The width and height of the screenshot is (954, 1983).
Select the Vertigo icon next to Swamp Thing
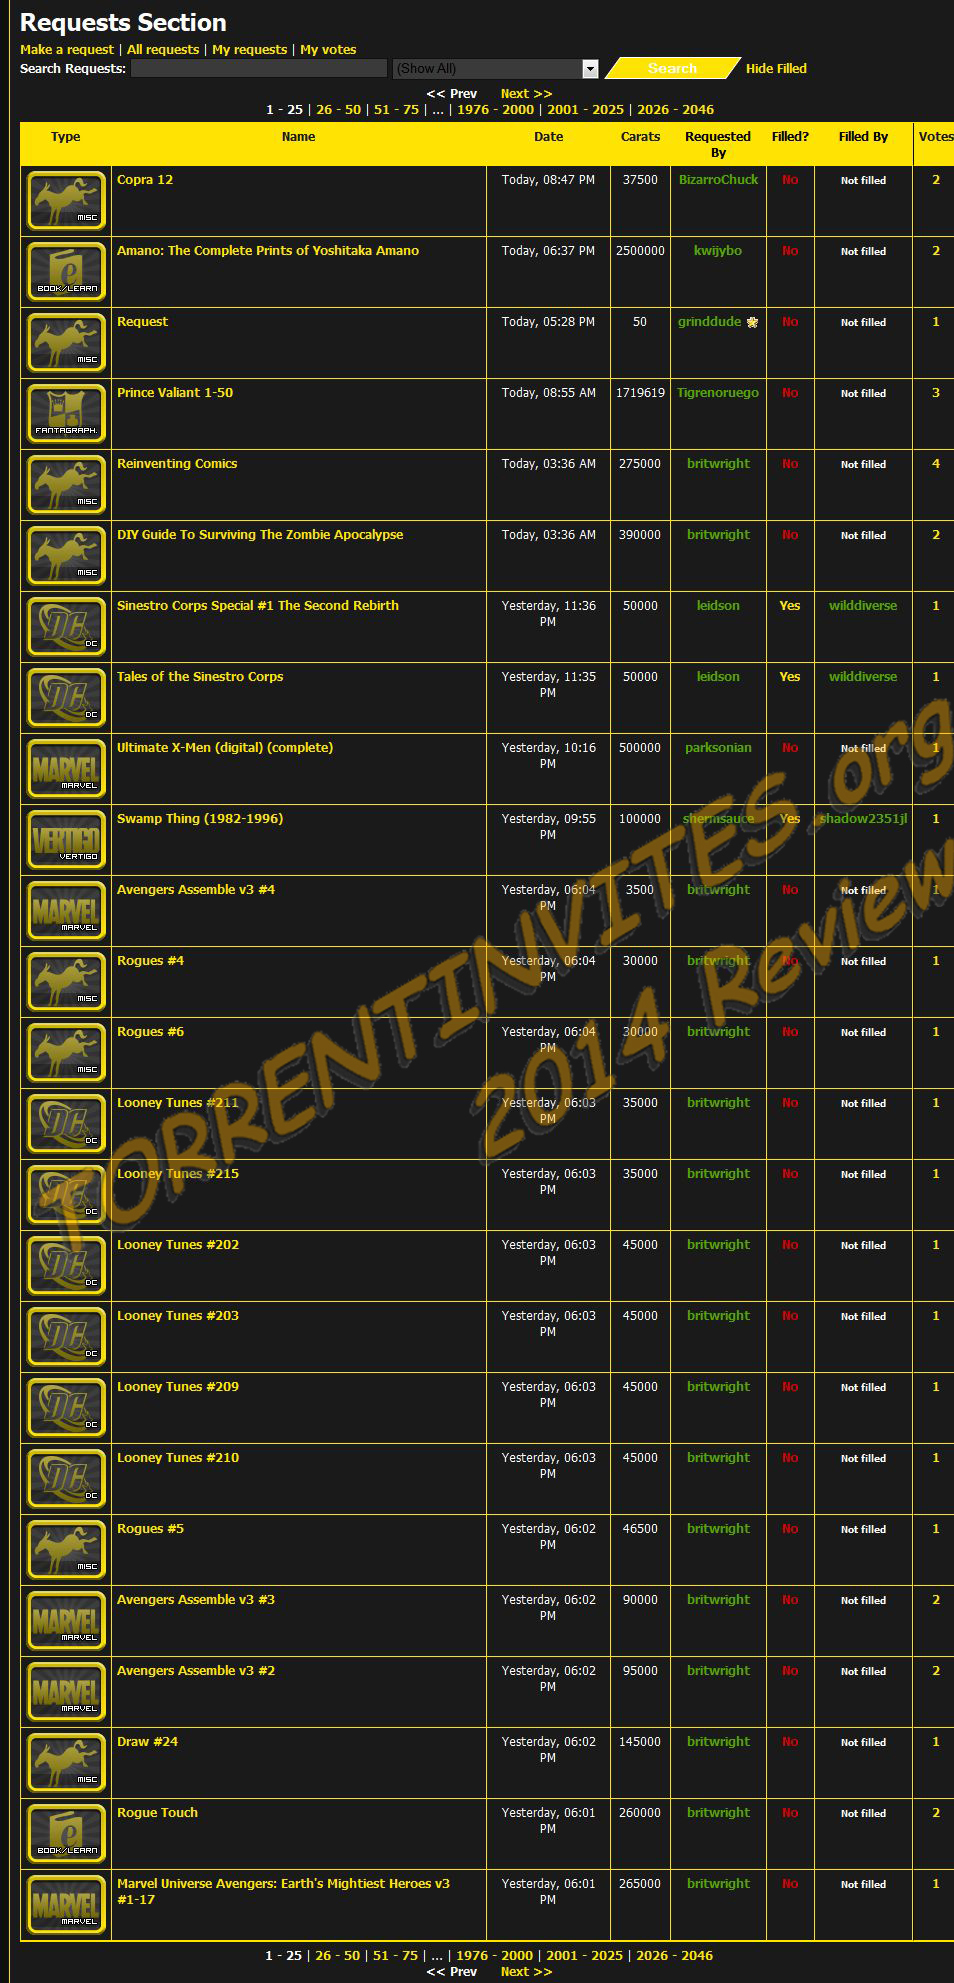click(x=66, y=840)
